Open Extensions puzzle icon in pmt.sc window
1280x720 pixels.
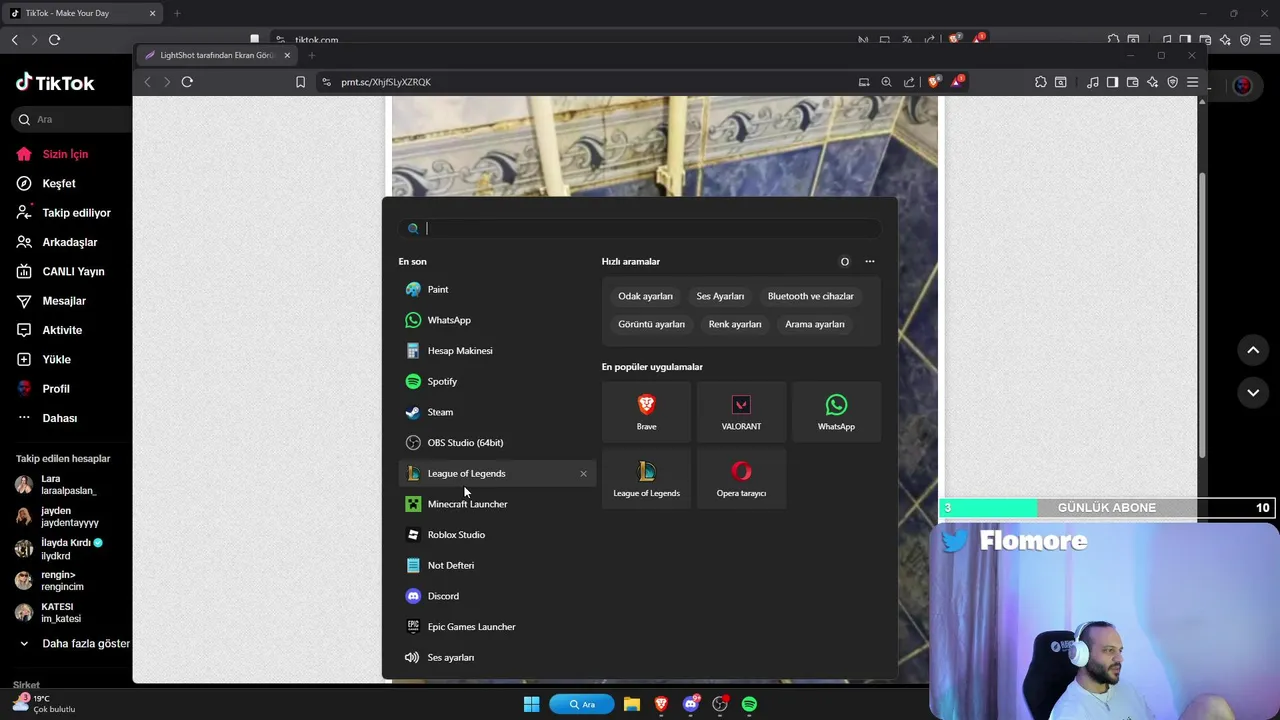[x=1041, y=82]
